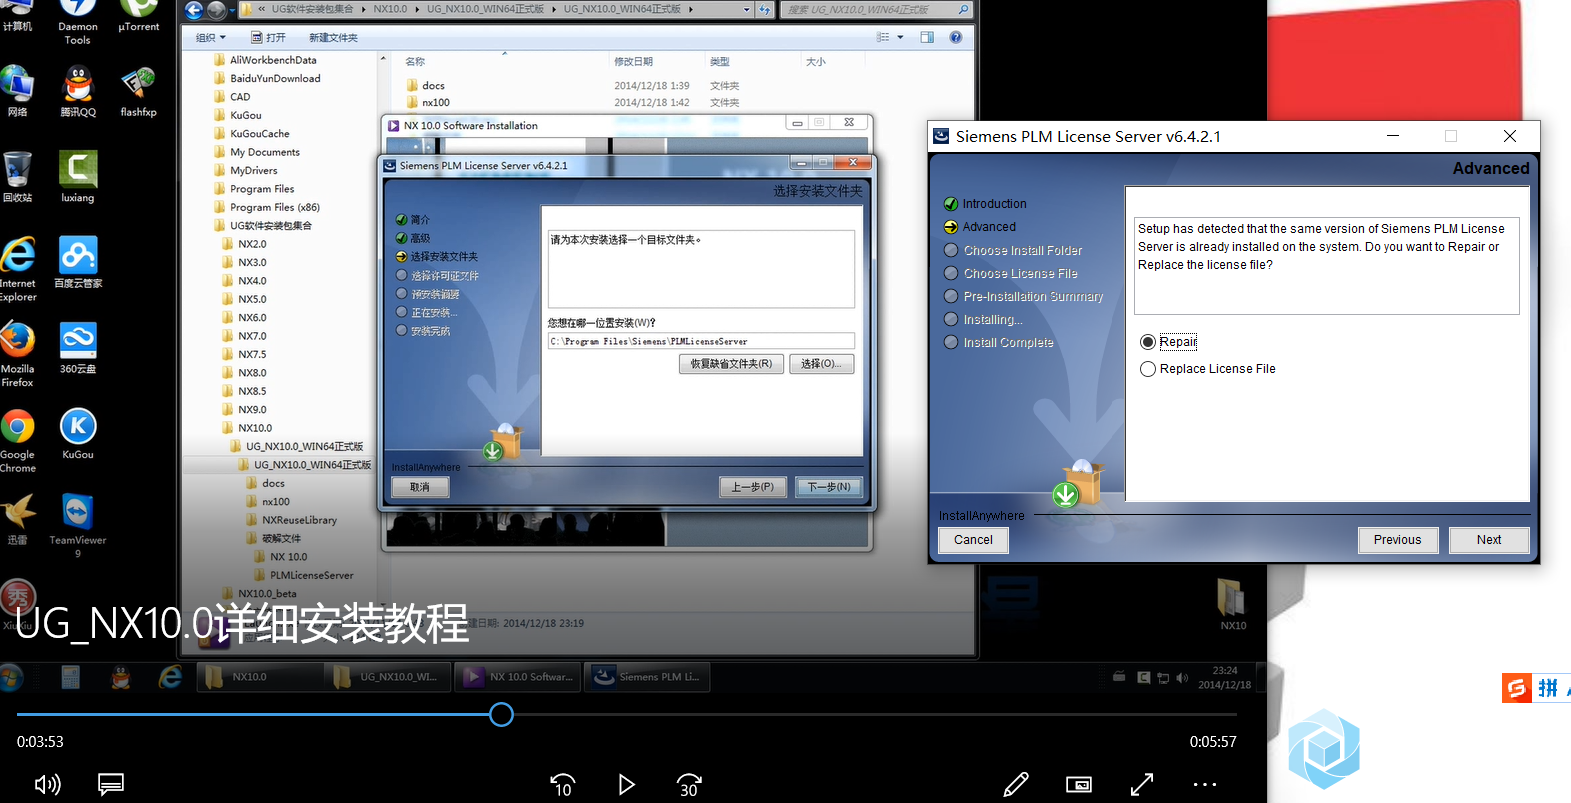Click the 拼 pinyin mode indicator
Screen dimensions: 1571x803
(x=1547, y=688)
